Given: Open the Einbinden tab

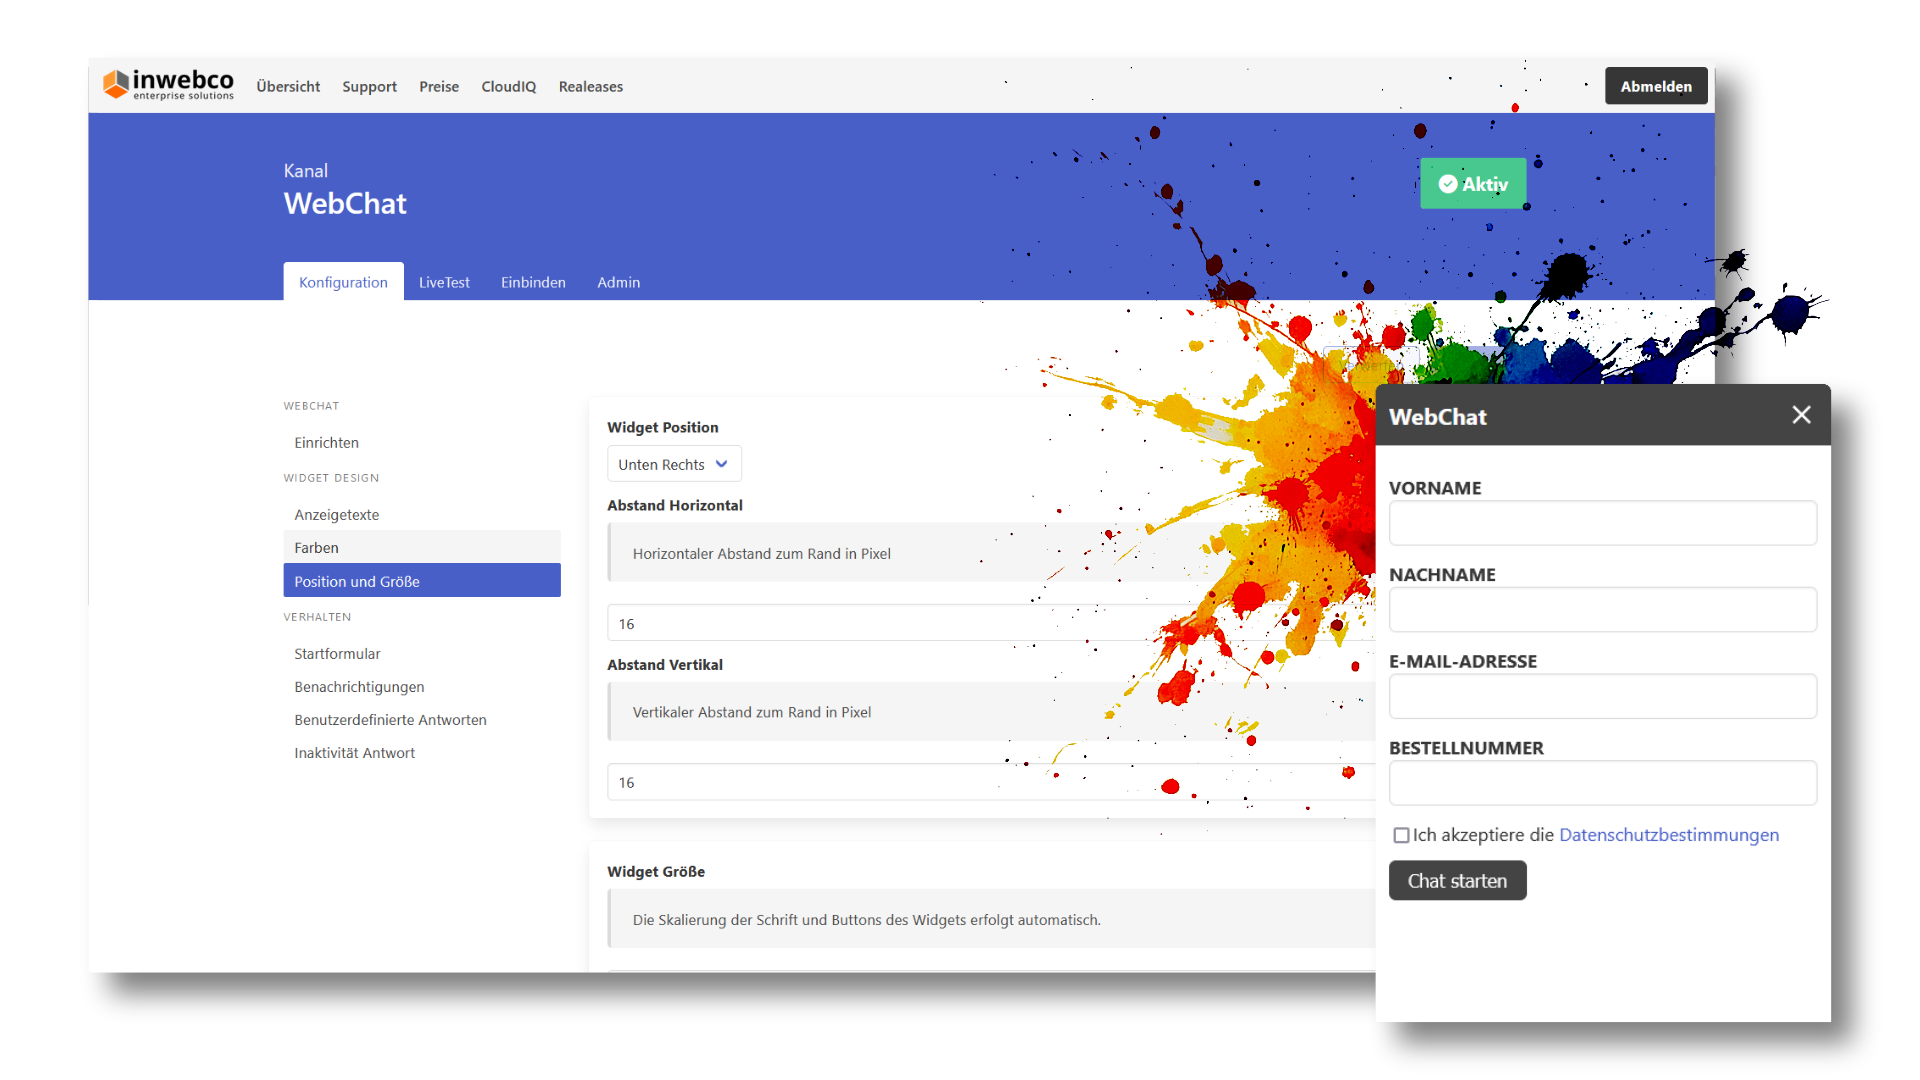Looking at the screenshot, I should point(533,282).
